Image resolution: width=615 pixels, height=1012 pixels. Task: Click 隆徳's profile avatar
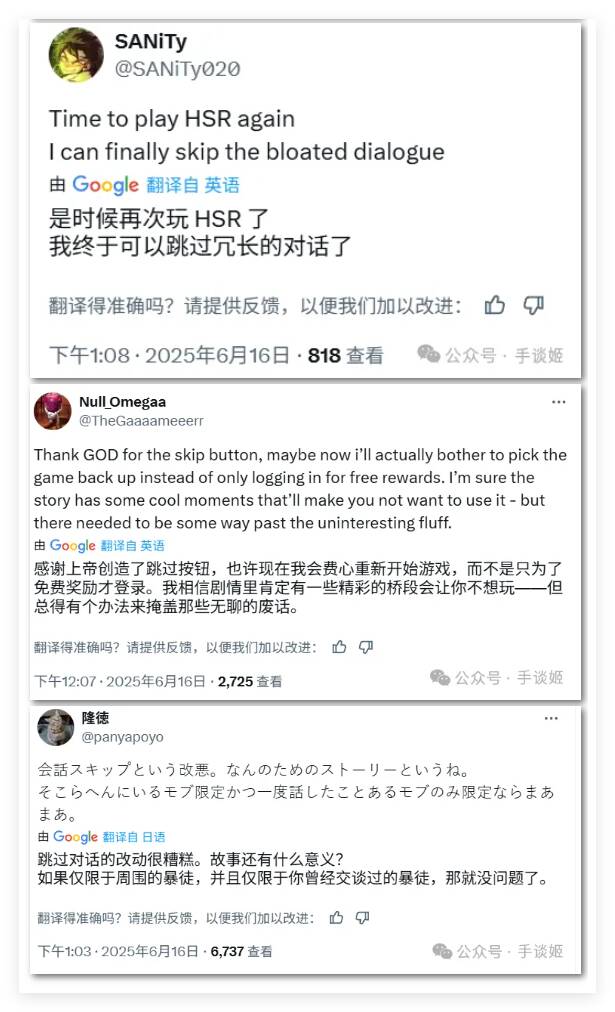point(56,727)
